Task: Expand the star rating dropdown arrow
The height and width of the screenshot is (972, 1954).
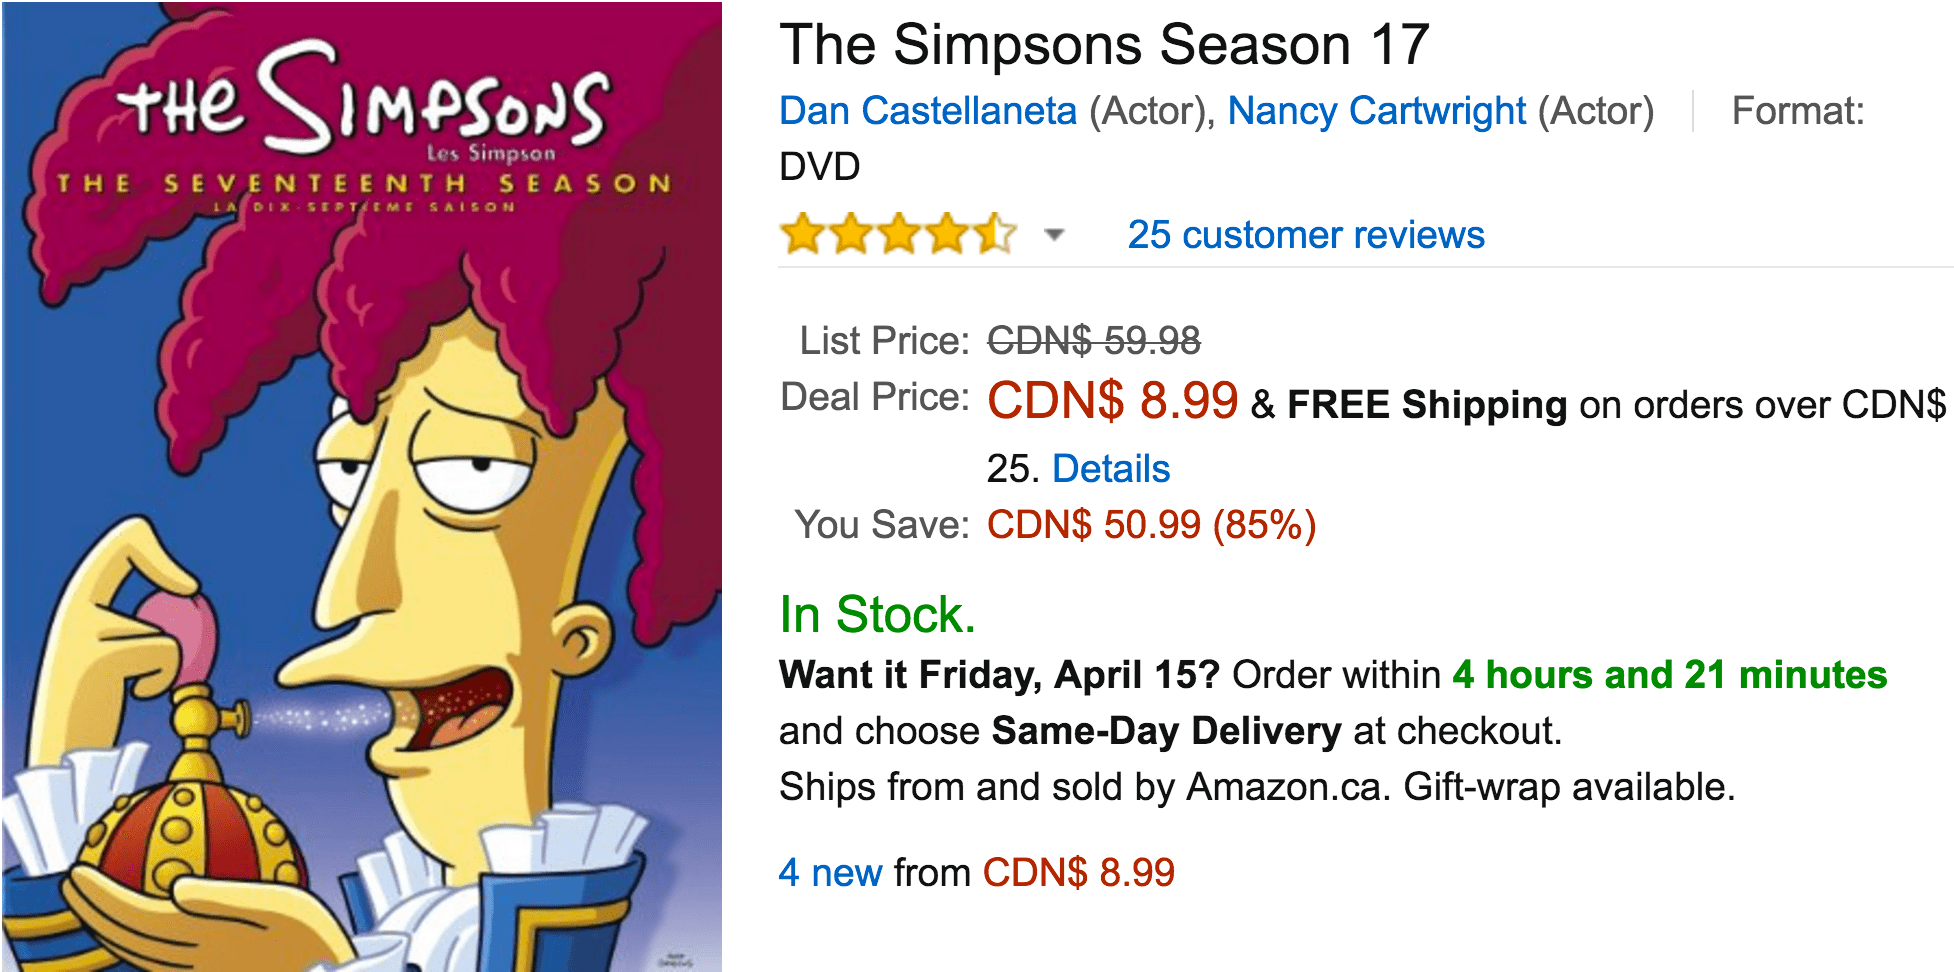Action: point(1054,236)
